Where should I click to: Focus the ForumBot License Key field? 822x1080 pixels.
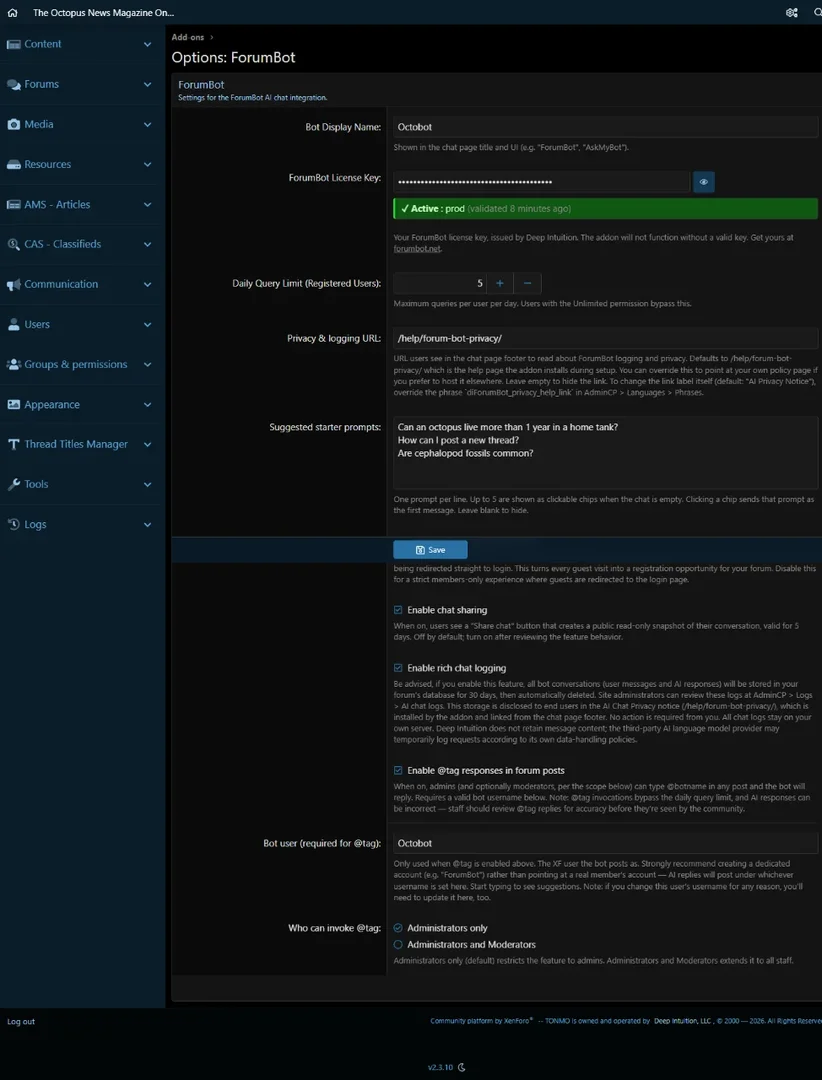pos(542,182)
